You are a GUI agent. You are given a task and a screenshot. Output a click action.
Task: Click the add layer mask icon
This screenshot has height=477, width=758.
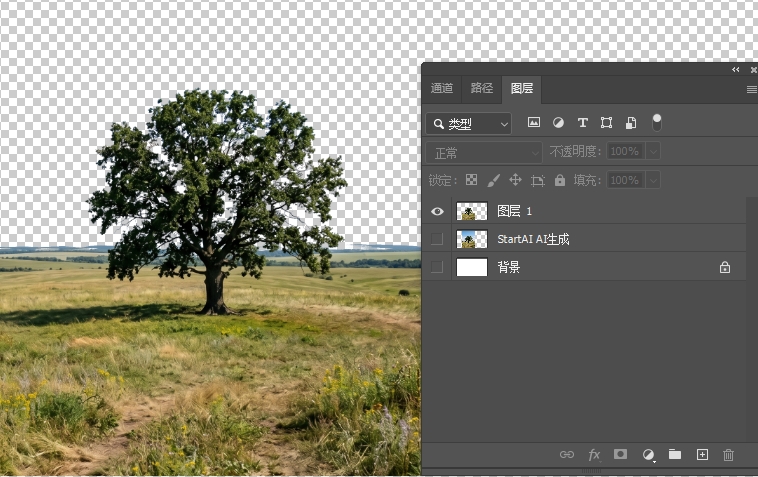pos(620,454)
